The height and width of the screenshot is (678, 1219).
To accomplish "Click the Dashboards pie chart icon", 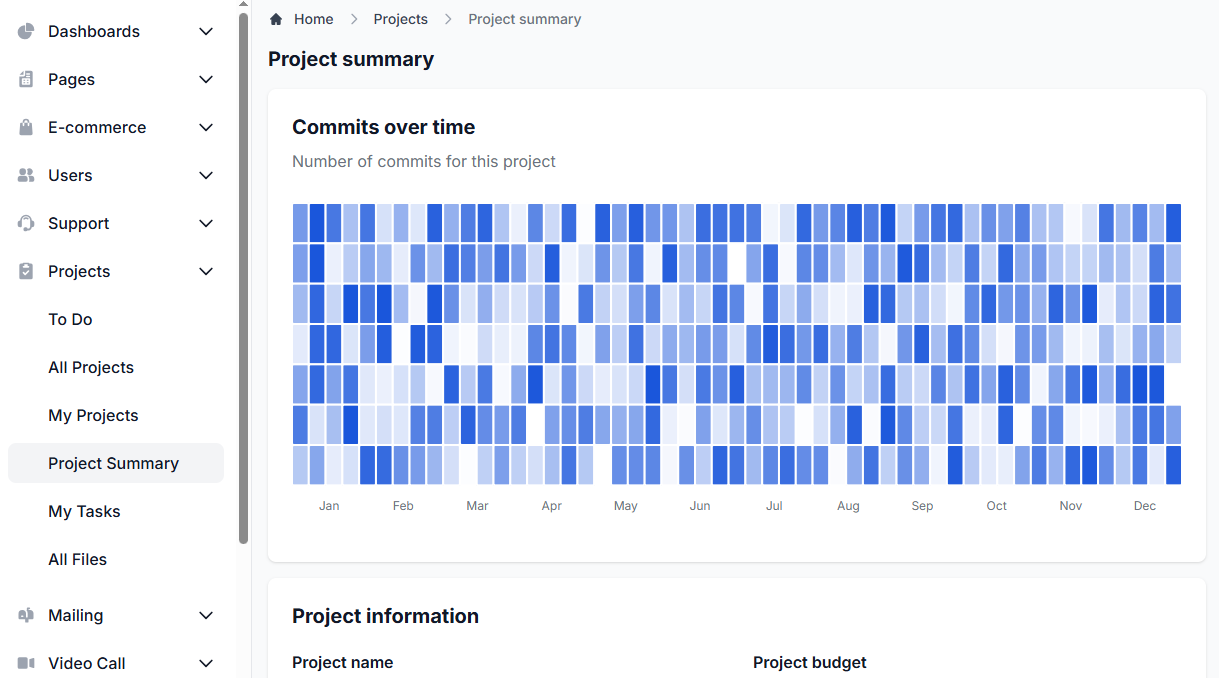I will 26,31.
